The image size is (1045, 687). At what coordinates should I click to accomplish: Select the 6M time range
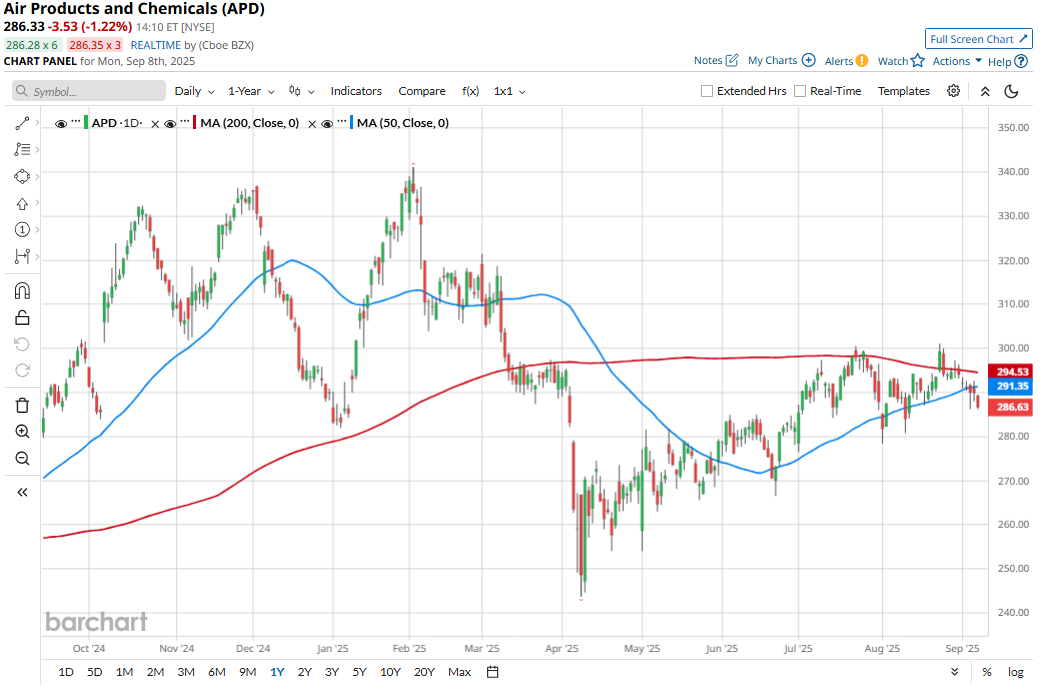tap(217, 672)
